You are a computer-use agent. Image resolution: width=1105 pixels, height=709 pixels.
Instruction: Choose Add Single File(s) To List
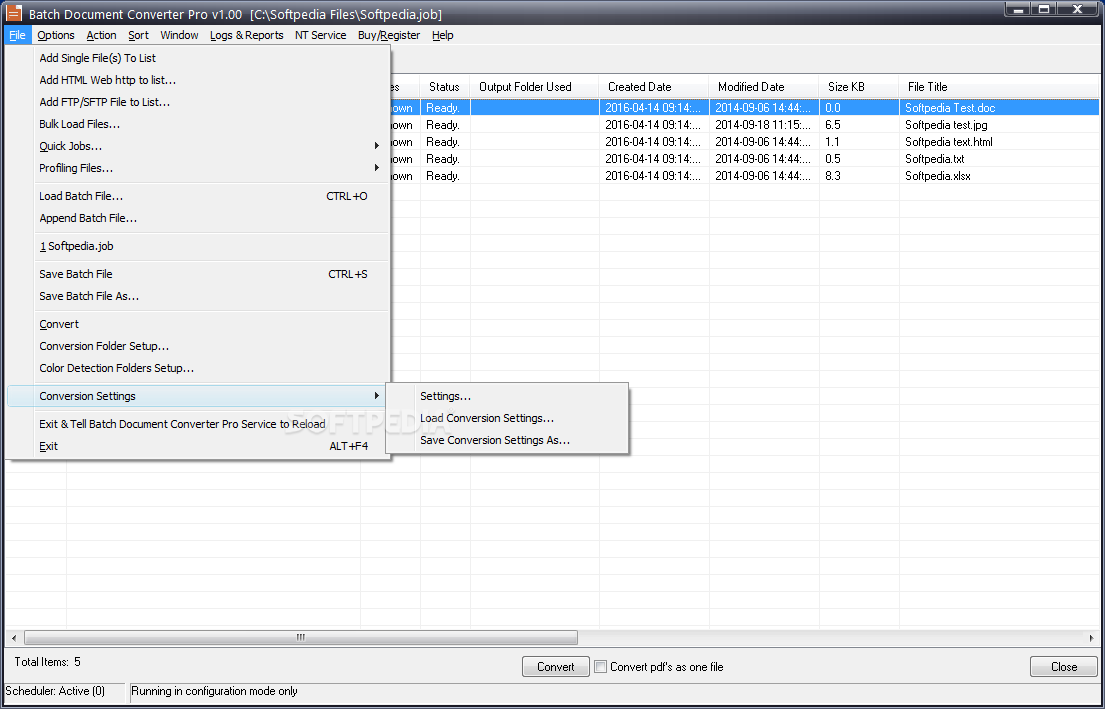197,58
